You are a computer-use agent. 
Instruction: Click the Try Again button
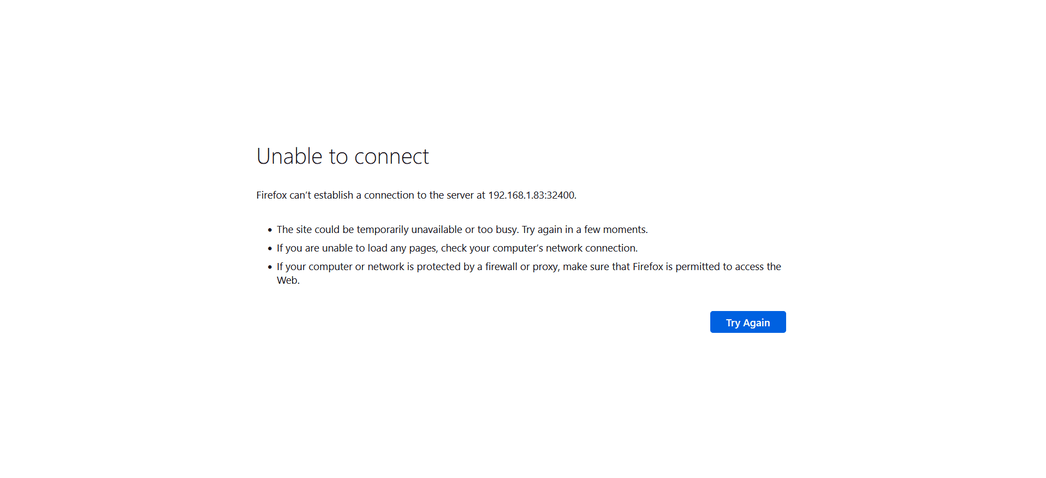pos(747,322)
